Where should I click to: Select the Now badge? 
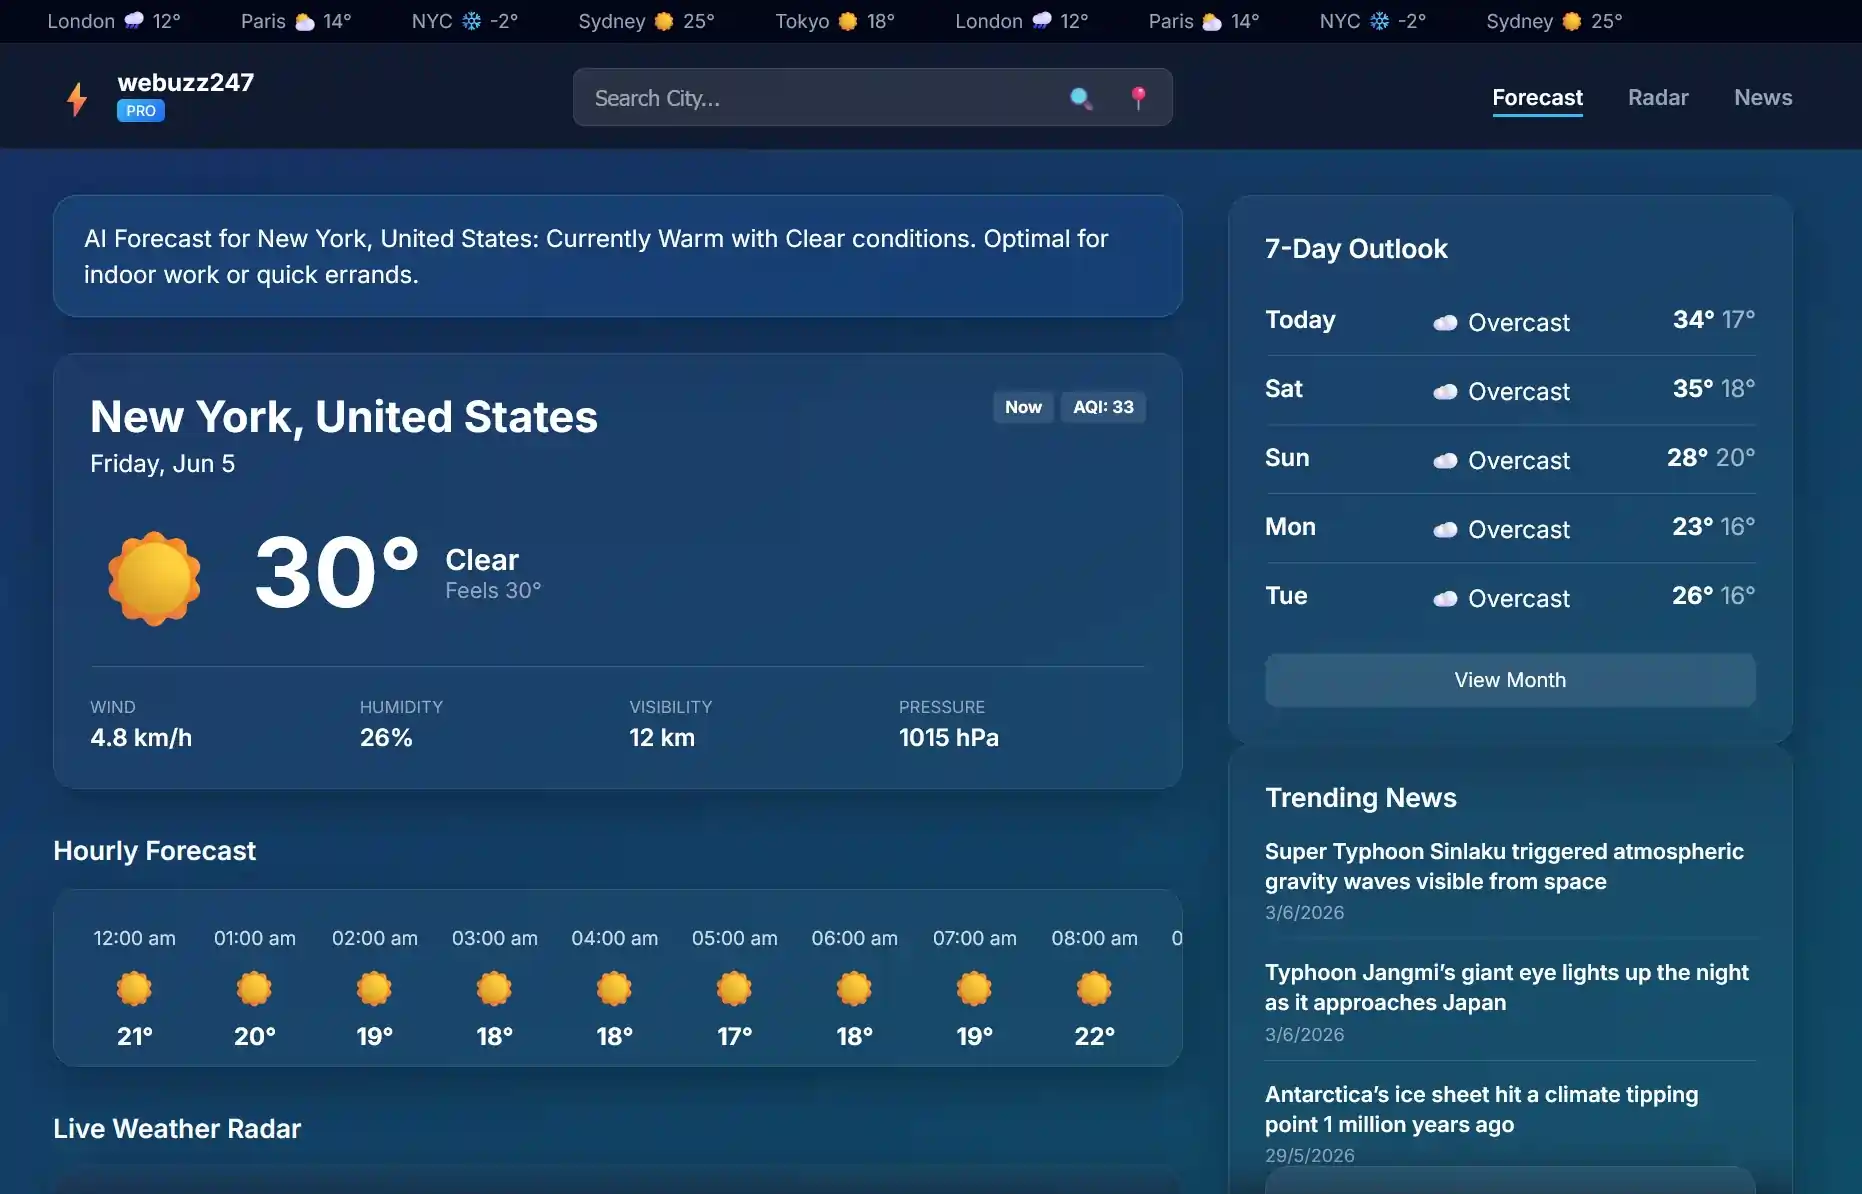(1023, 407)
